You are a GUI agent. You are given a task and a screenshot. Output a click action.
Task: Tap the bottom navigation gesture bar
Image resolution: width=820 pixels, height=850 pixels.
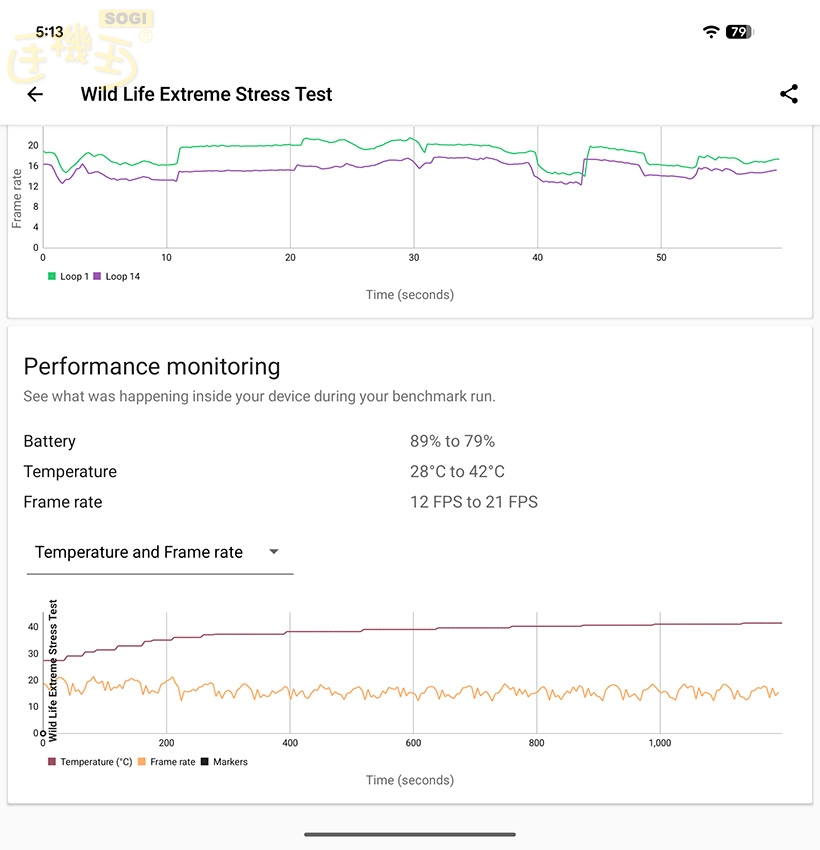click(x=410, y=834)
